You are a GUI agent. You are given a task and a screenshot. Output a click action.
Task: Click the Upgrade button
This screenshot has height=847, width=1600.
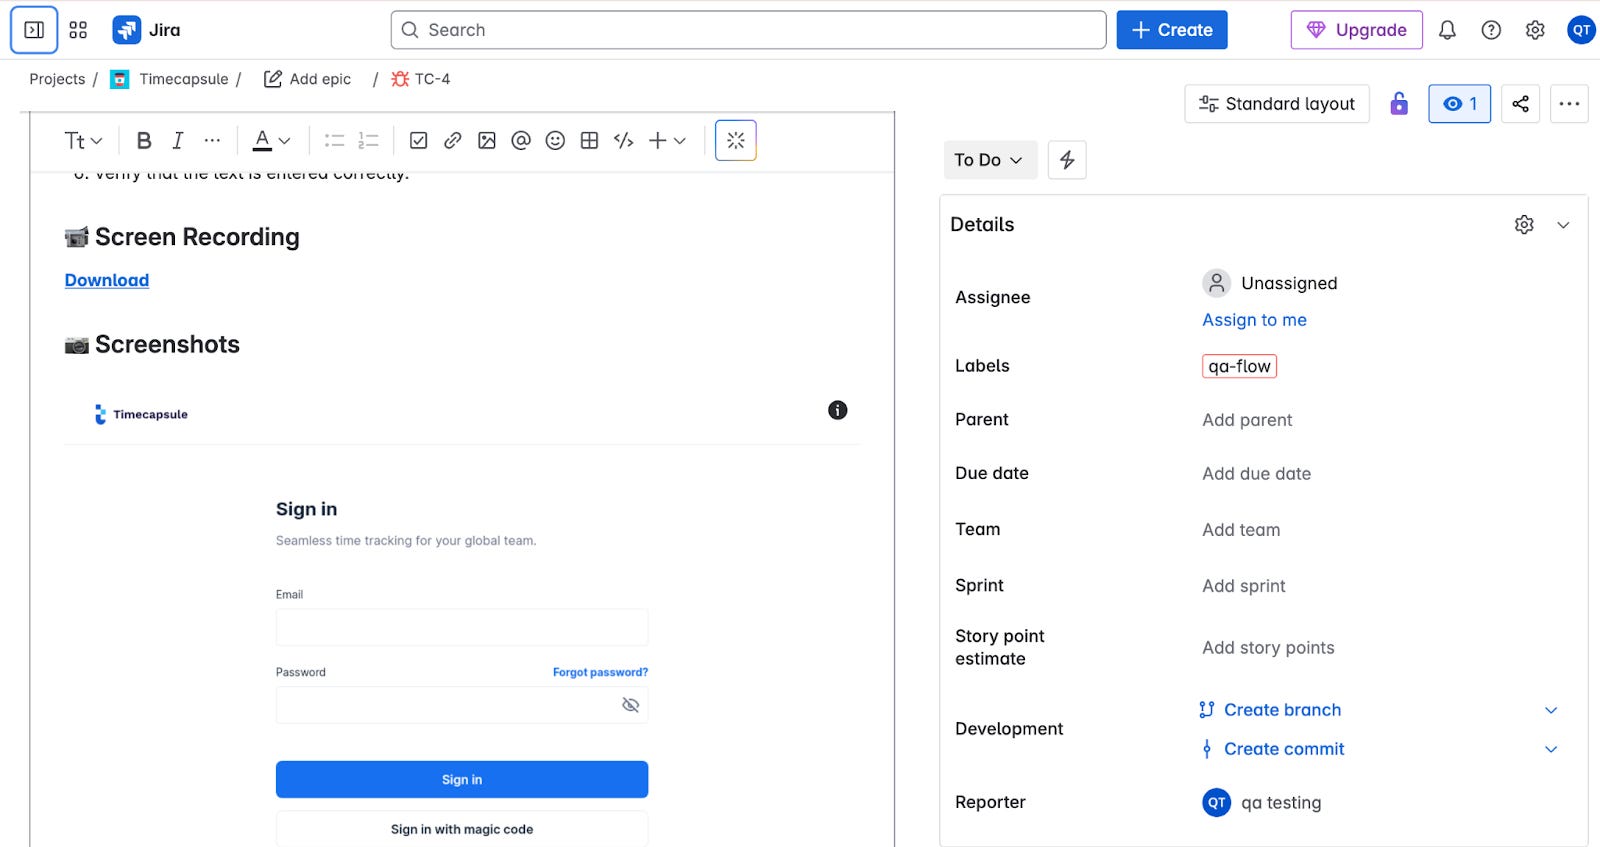point(1356,30)
